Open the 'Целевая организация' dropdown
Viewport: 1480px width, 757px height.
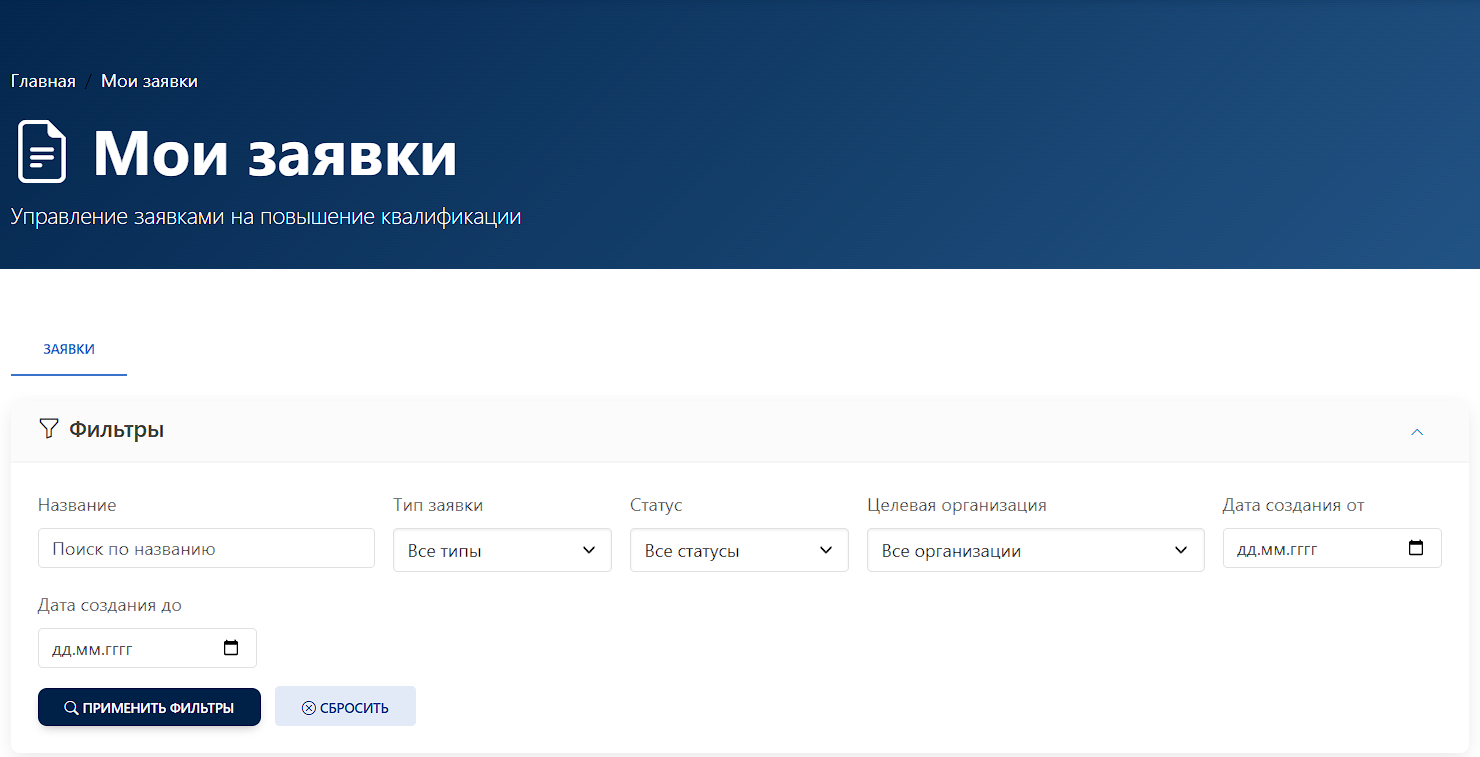(x=1035, y=550)
